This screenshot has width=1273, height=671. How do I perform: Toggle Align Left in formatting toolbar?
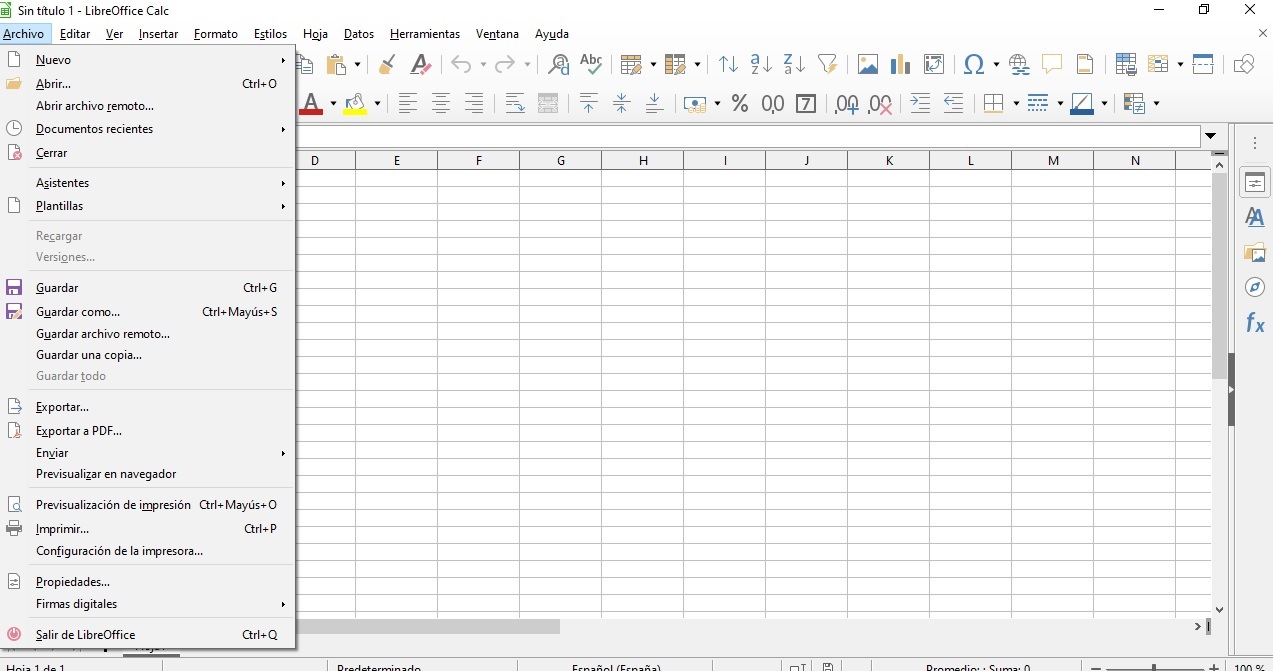click(408, 103)
